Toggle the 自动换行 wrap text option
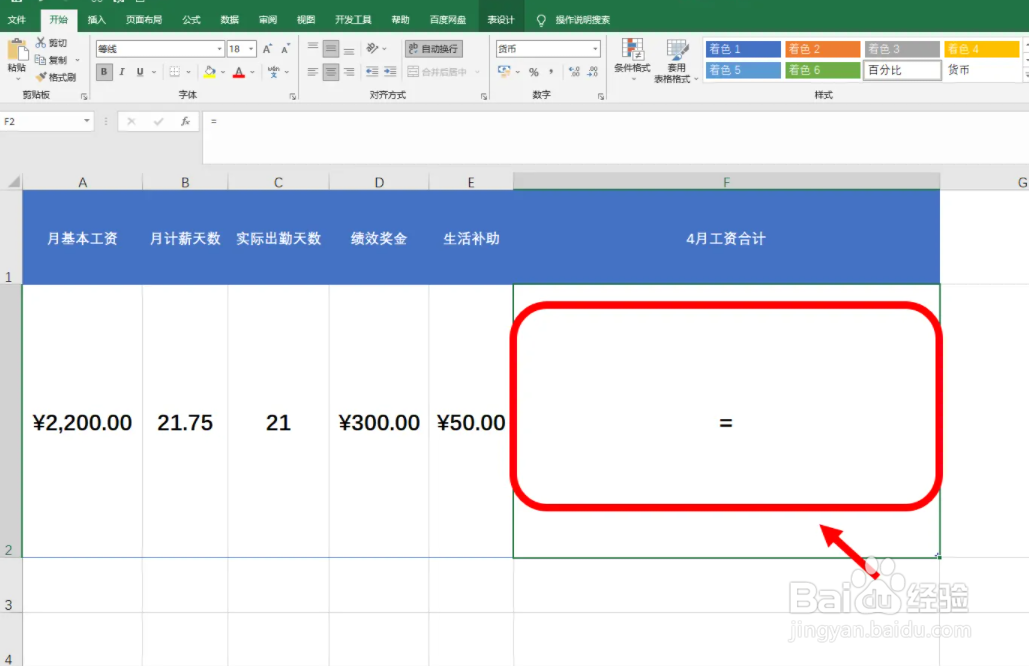Screen dimensions: 1029x666 tap(432, 48)
